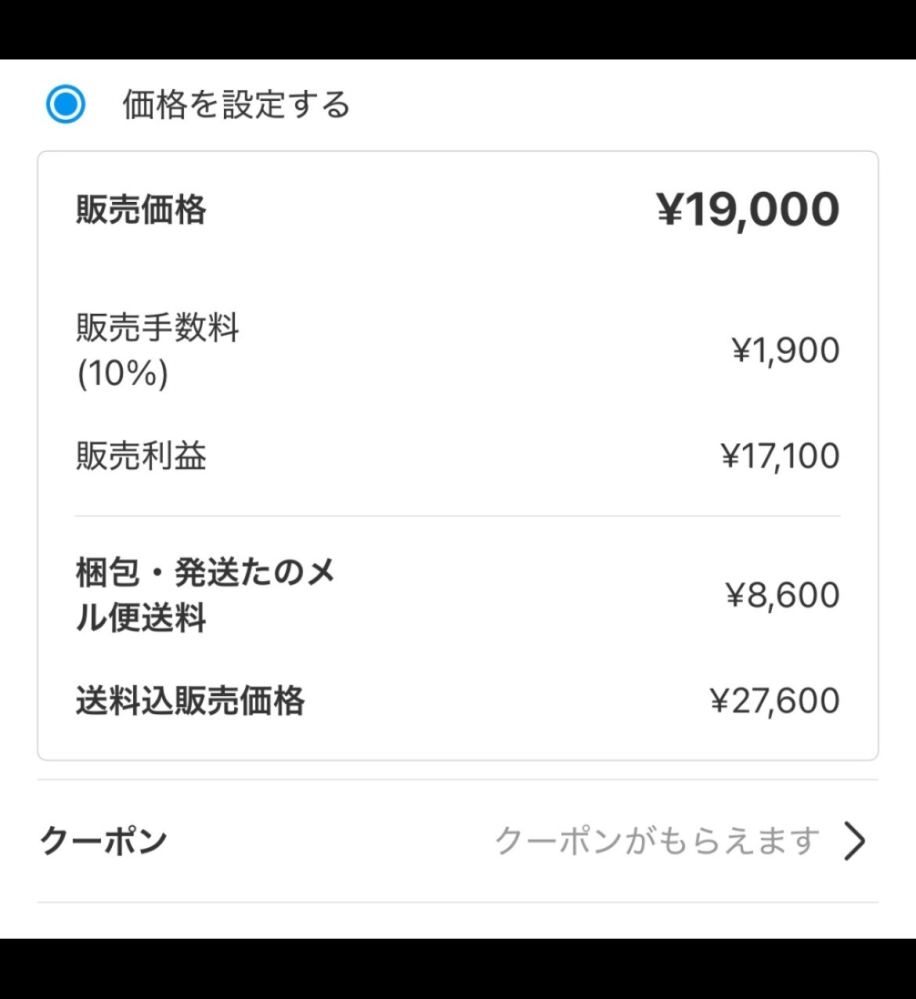Click the 販売価格 label
This screenshot has width=916, height=999.
tap(141, 209)
